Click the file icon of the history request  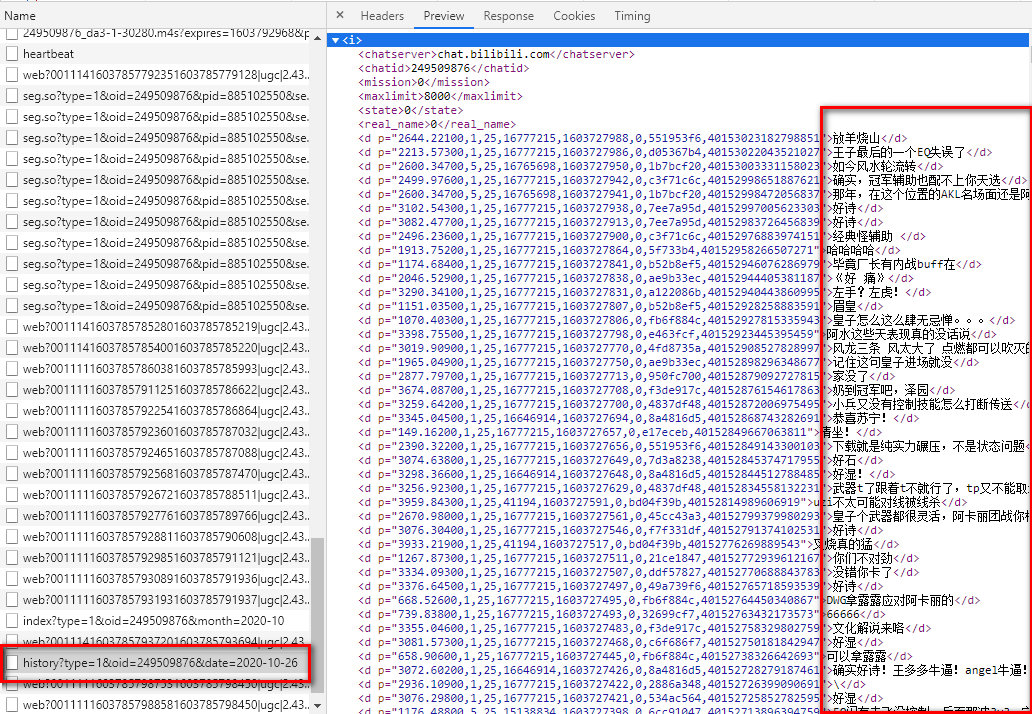(x=12, y=663)
